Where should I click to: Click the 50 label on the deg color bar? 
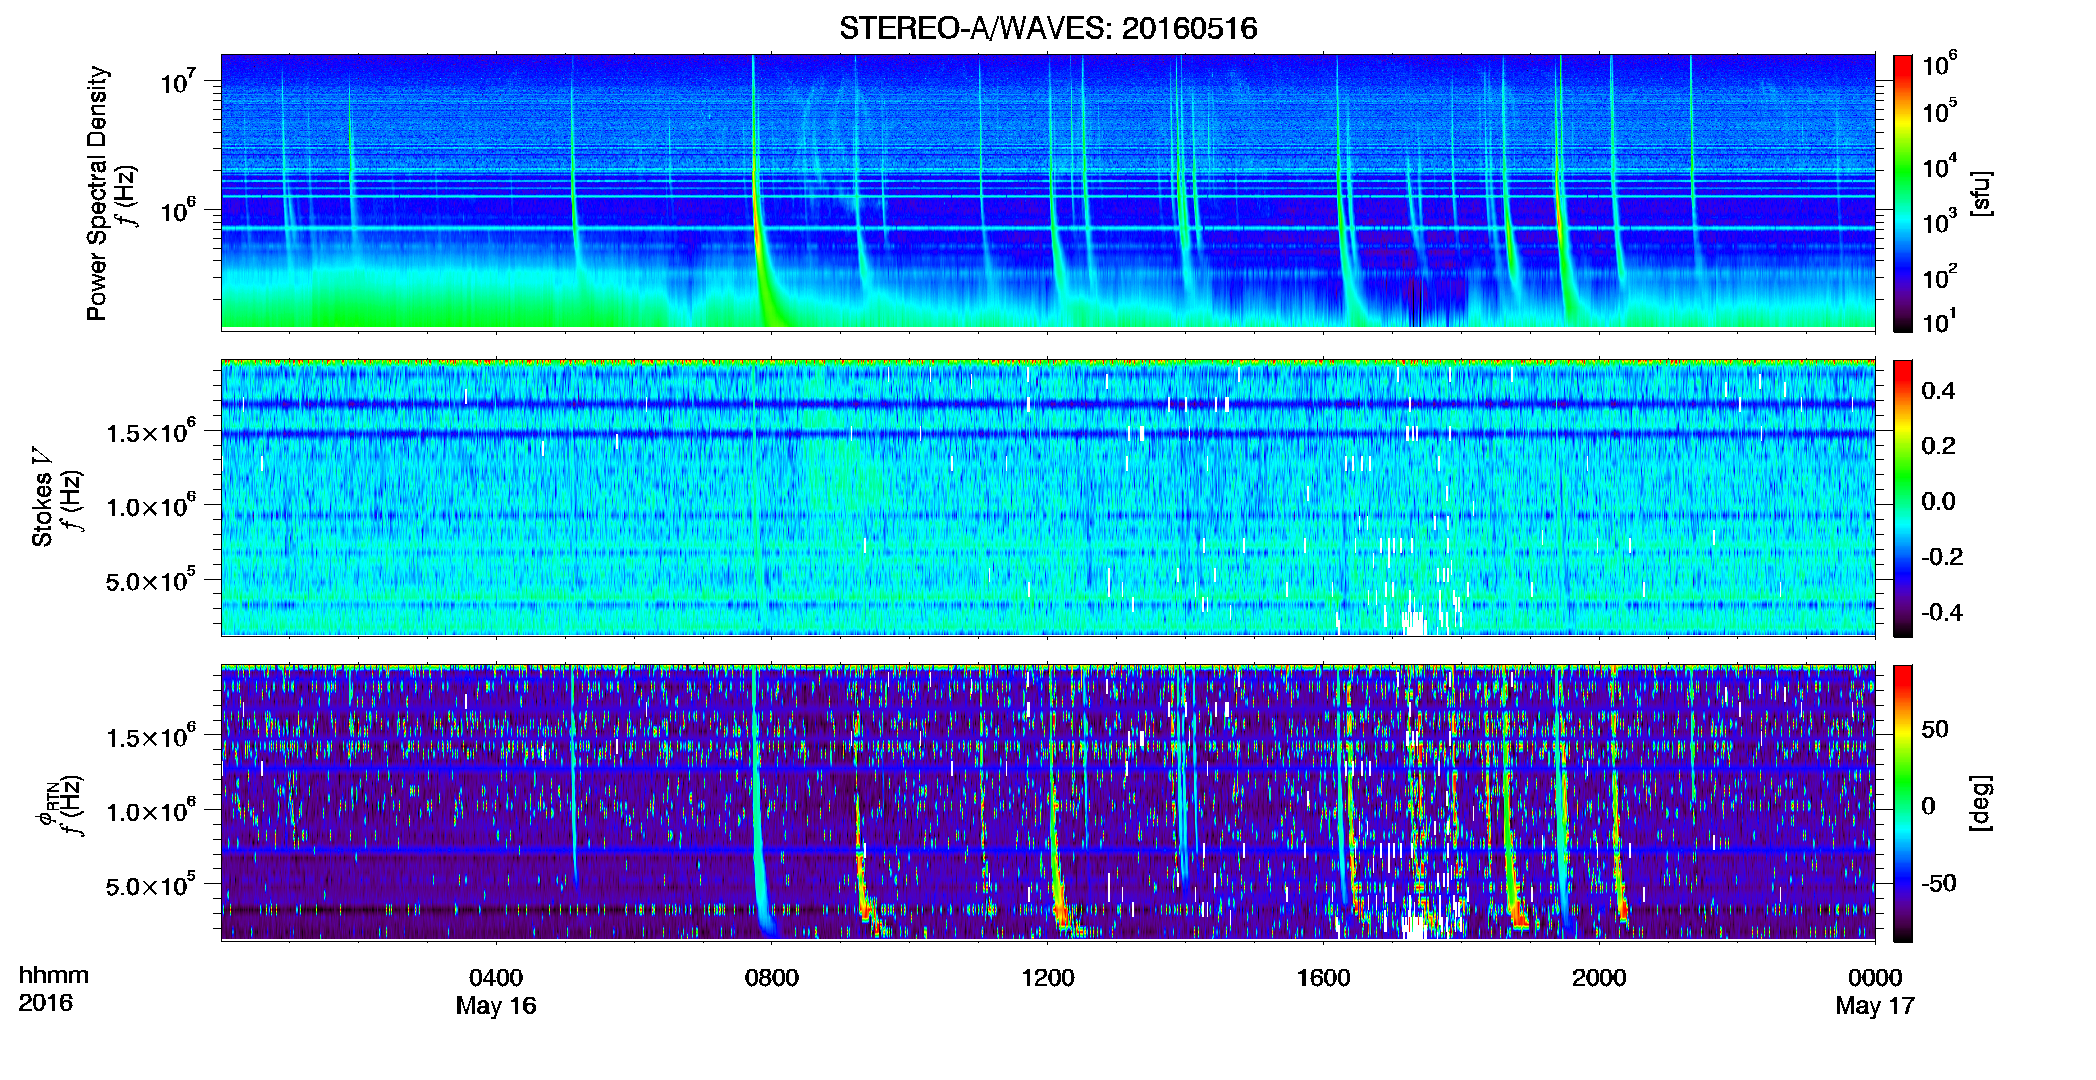(1935, 729)
